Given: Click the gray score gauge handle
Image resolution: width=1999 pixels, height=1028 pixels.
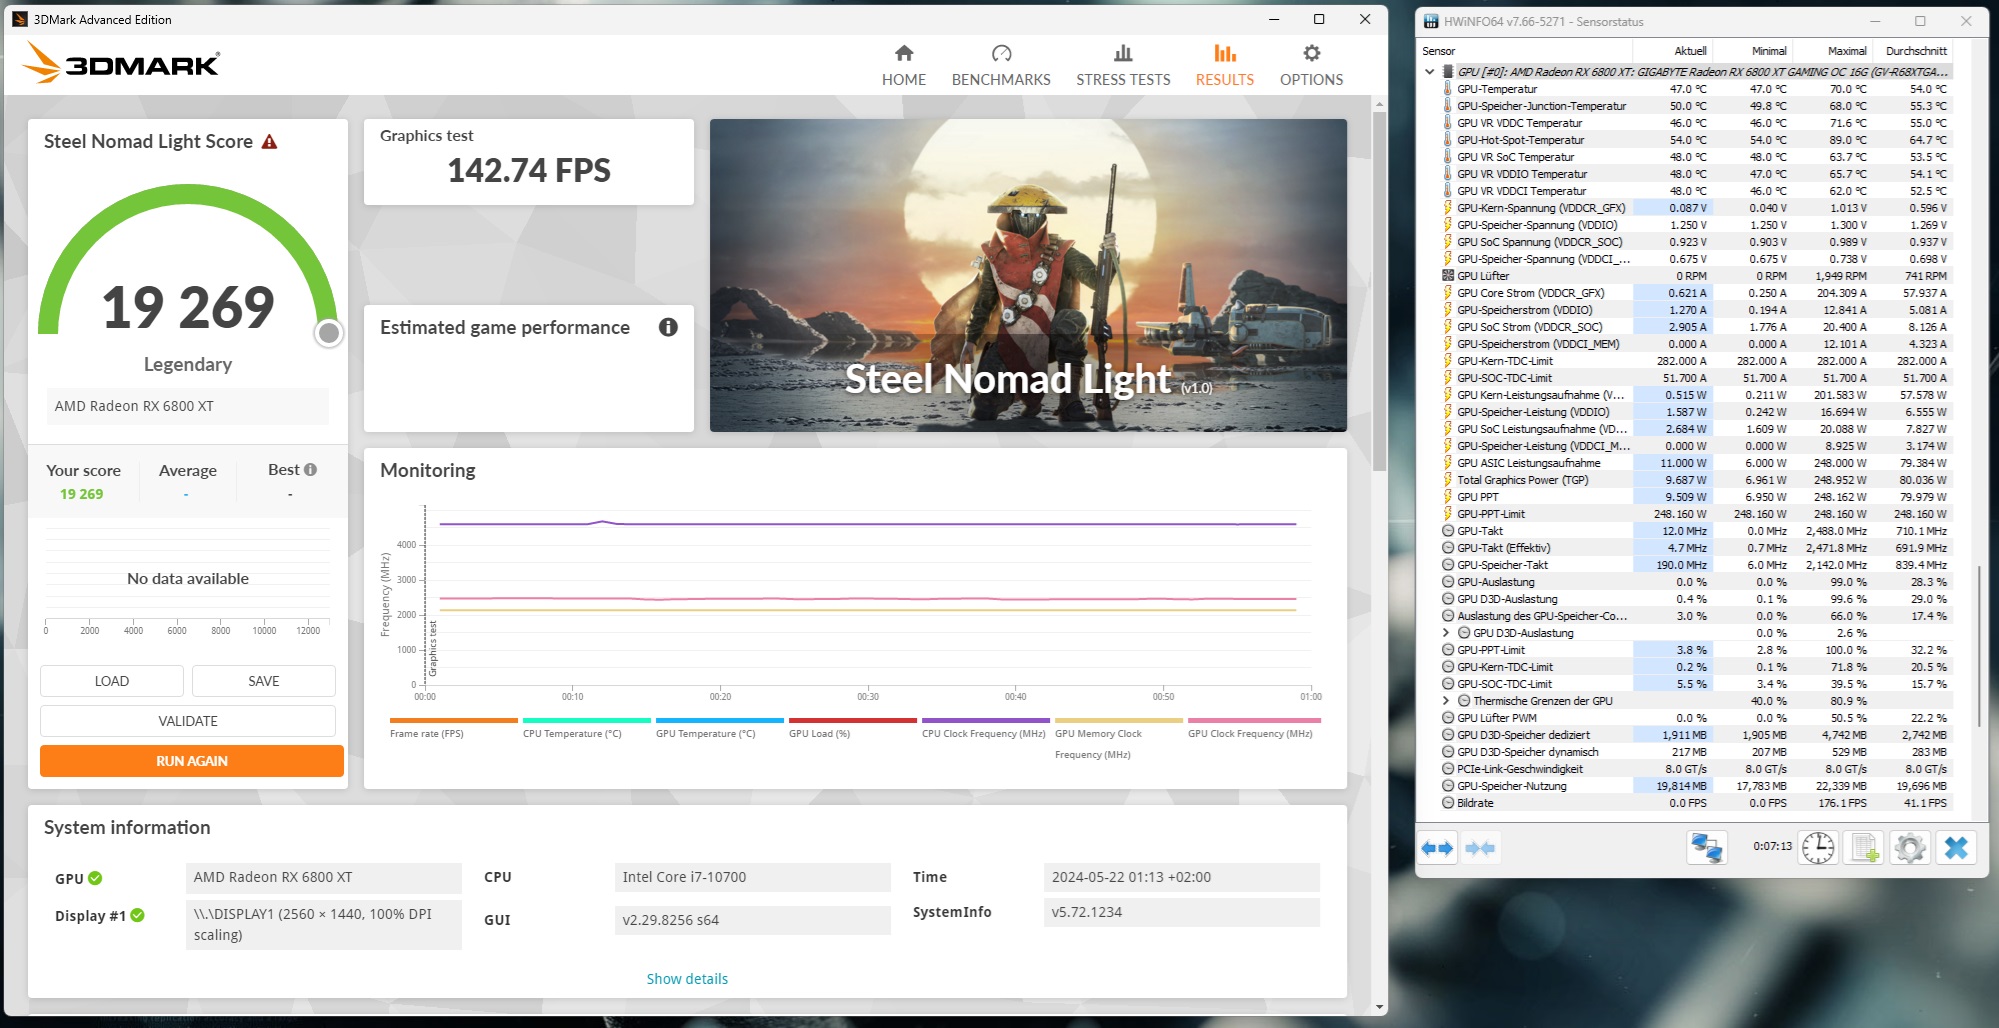Looking at the screenshot, I should pos(329,333).
